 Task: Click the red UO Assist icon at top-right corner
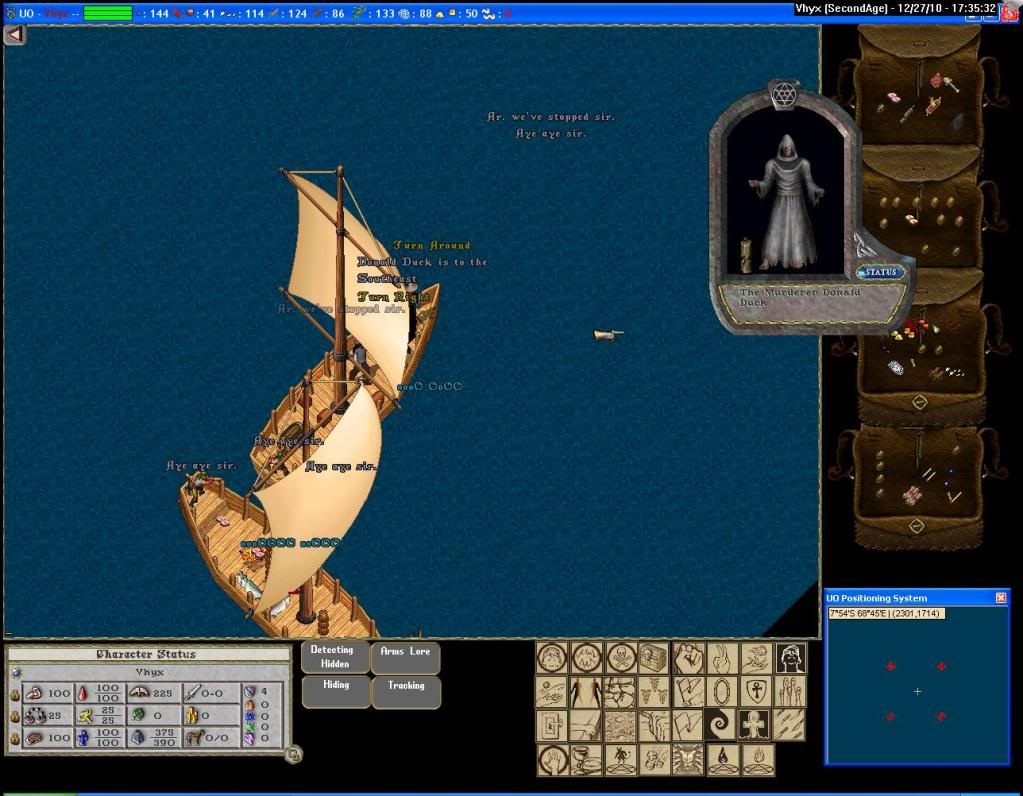(x=1010, y=13)
